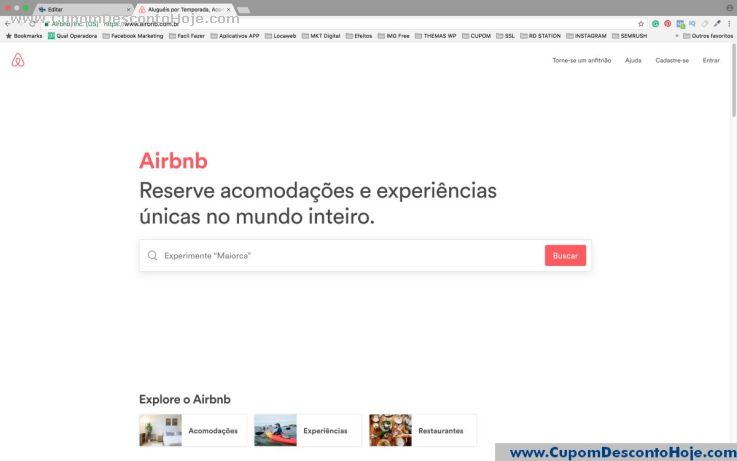This screenshot has height=461, width=737.
Task: Open the red Pinterest extension icon
Action: tap(667, 23)
